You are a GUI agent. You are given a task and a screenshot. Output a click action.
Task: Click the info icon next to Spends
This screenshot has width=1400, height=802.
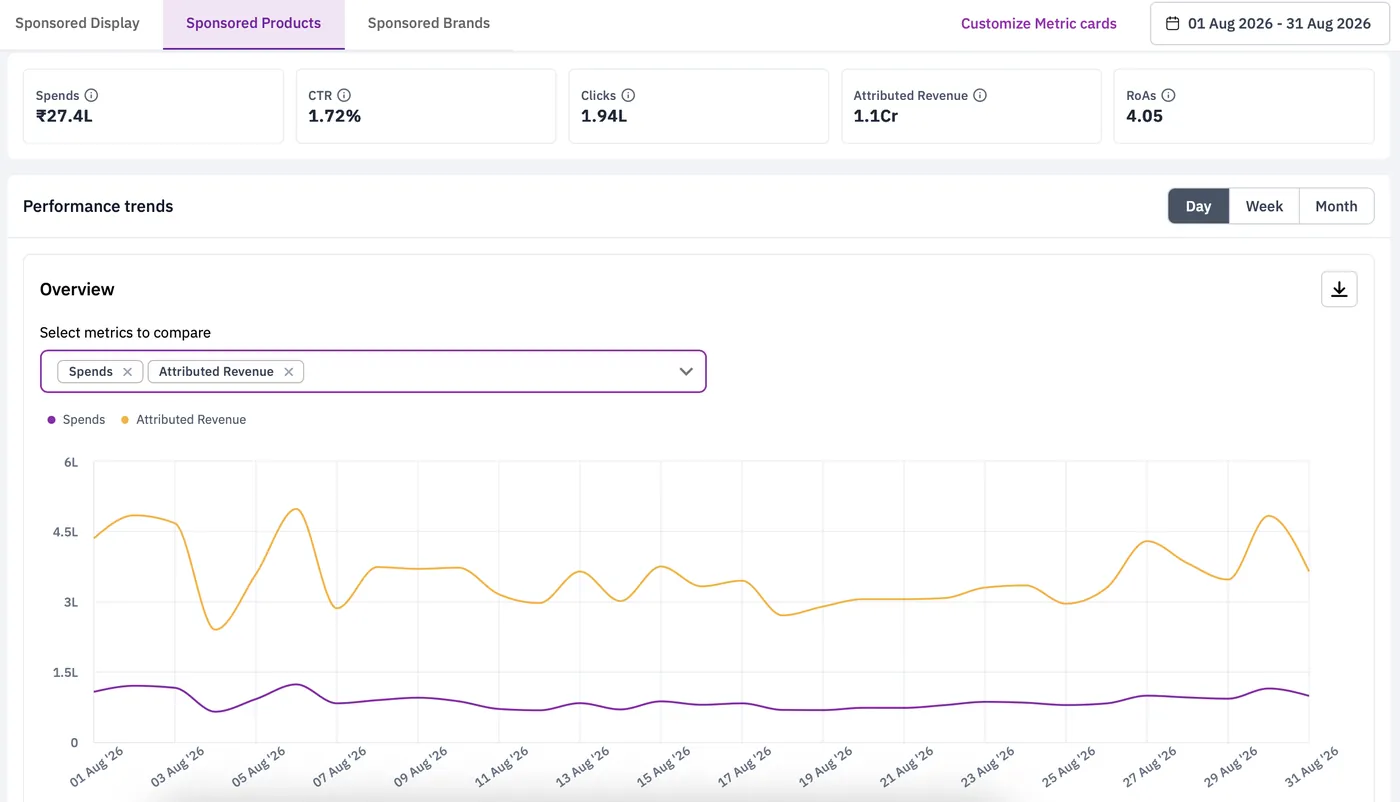tap(91, 95)
